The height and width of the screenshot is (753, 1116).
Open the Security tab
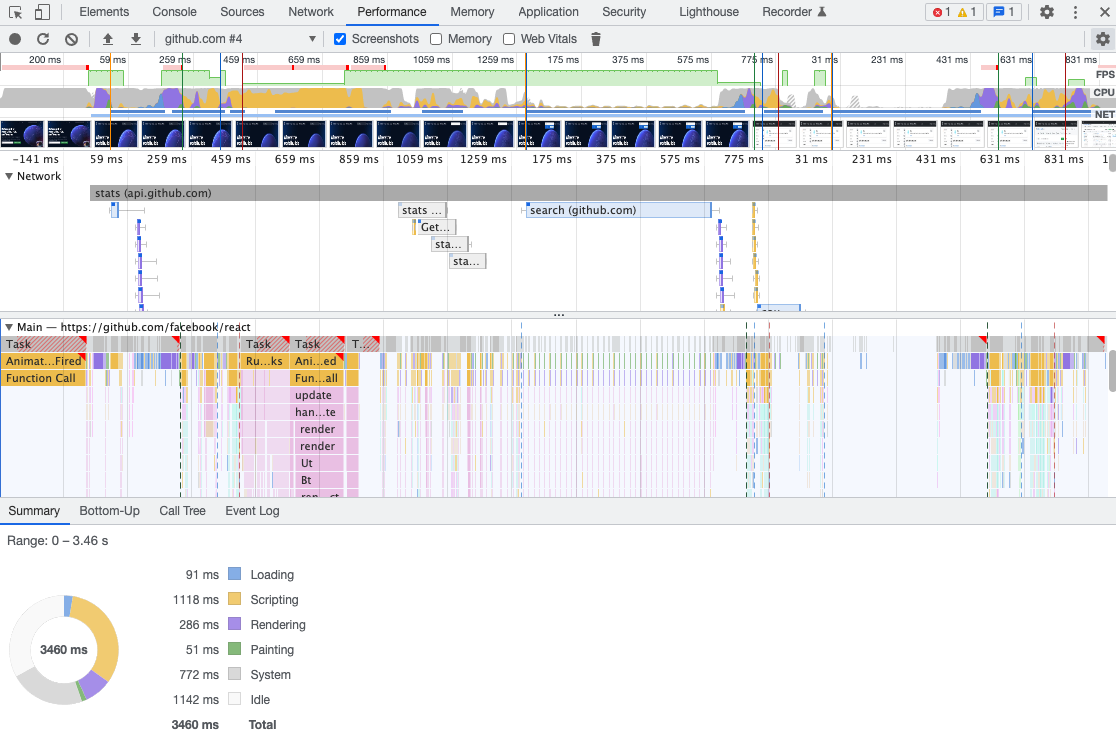(624, 12)
